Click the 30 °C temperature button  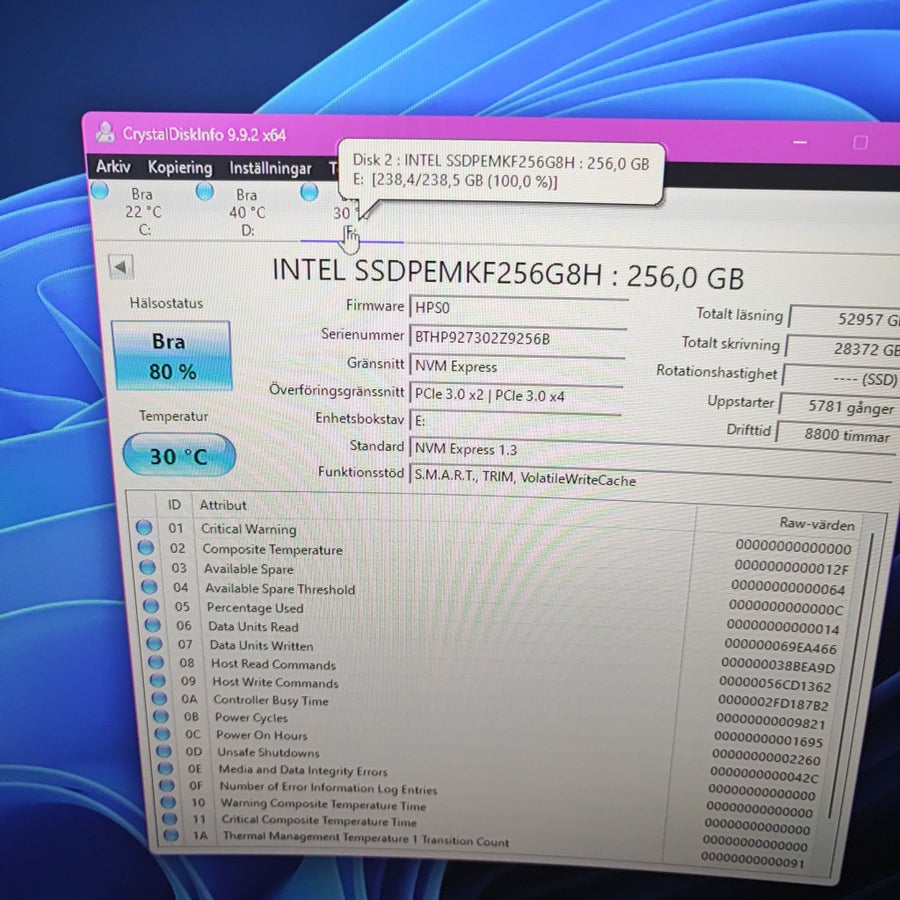pos(179,456)
